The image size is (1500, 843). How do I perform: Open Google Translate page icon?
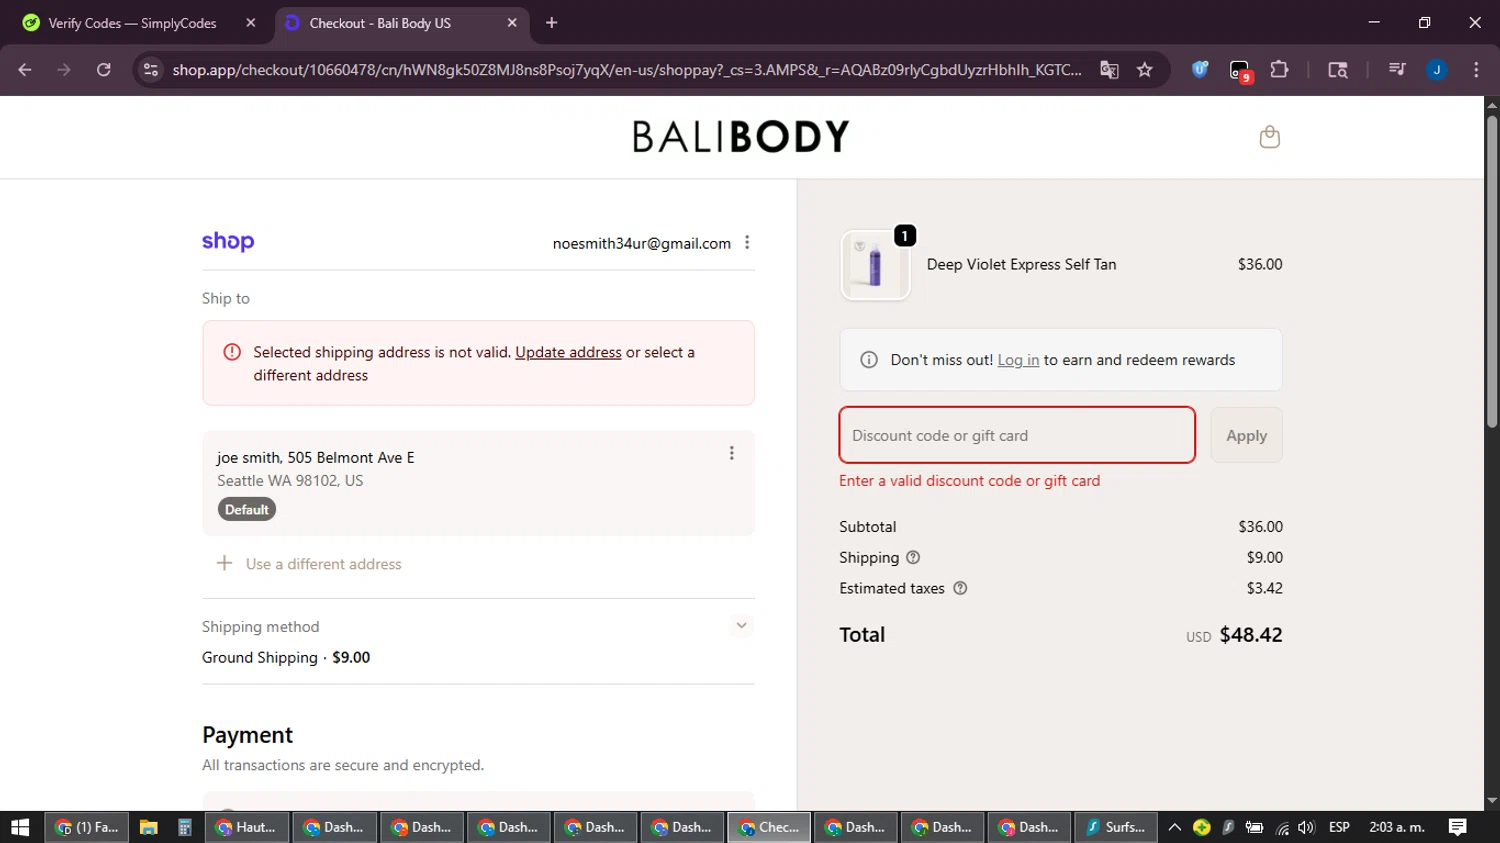(1109, 70)
